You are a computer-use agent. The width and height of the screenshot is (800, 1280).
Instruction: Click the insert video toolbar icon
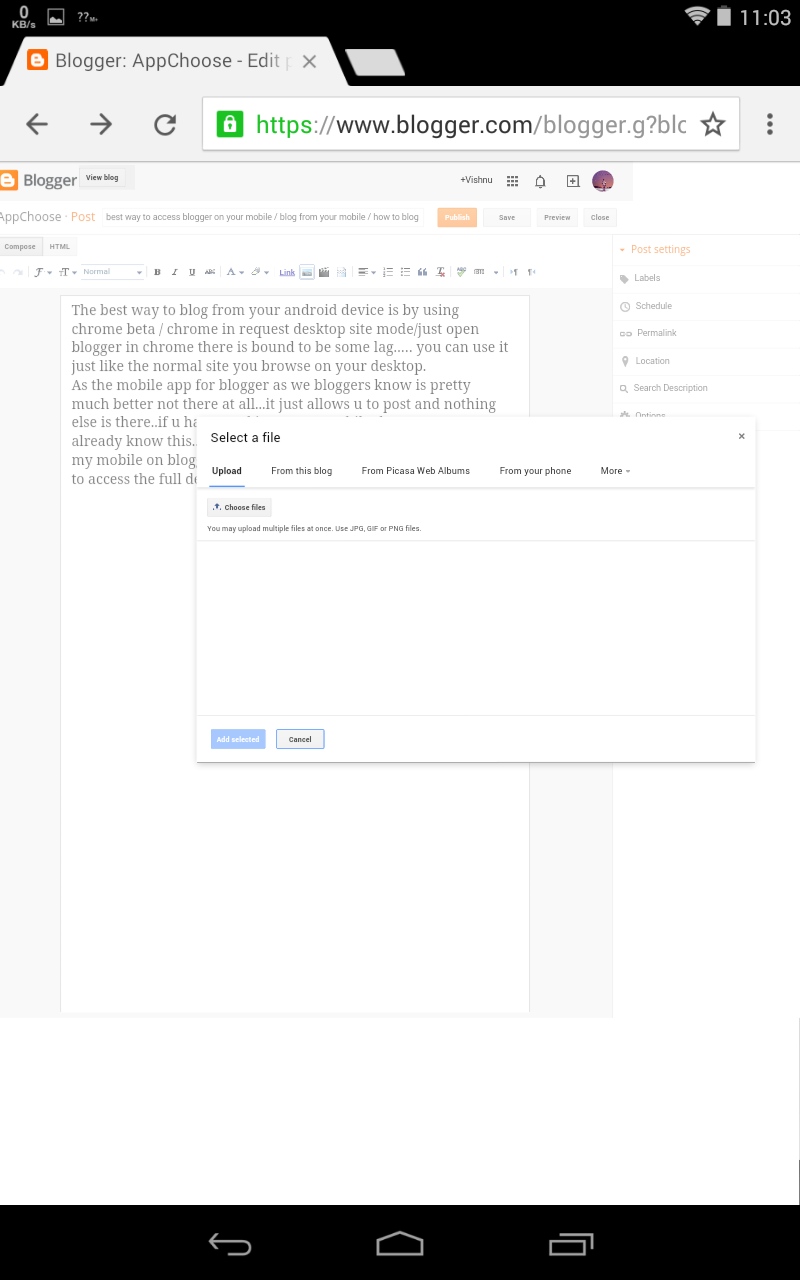click(324, 272)
